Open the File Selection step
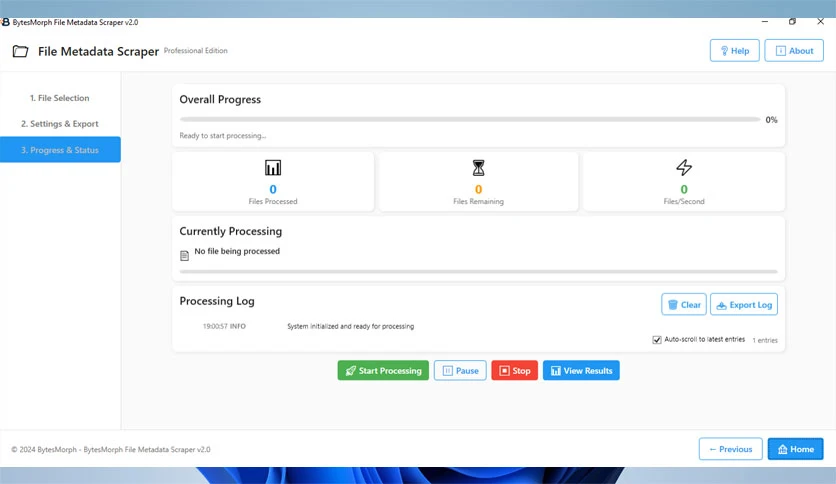The width and height of the screenshot is (836, 484). (60, 98)
